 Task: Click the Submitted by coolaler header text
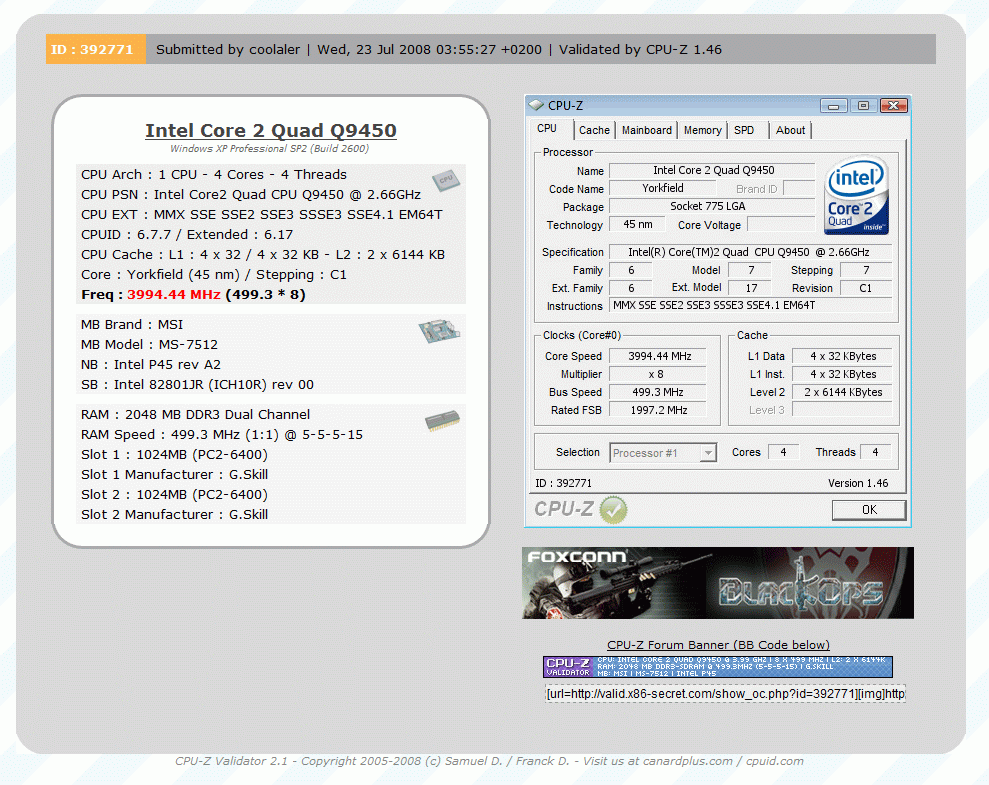[x=228, y=49]
